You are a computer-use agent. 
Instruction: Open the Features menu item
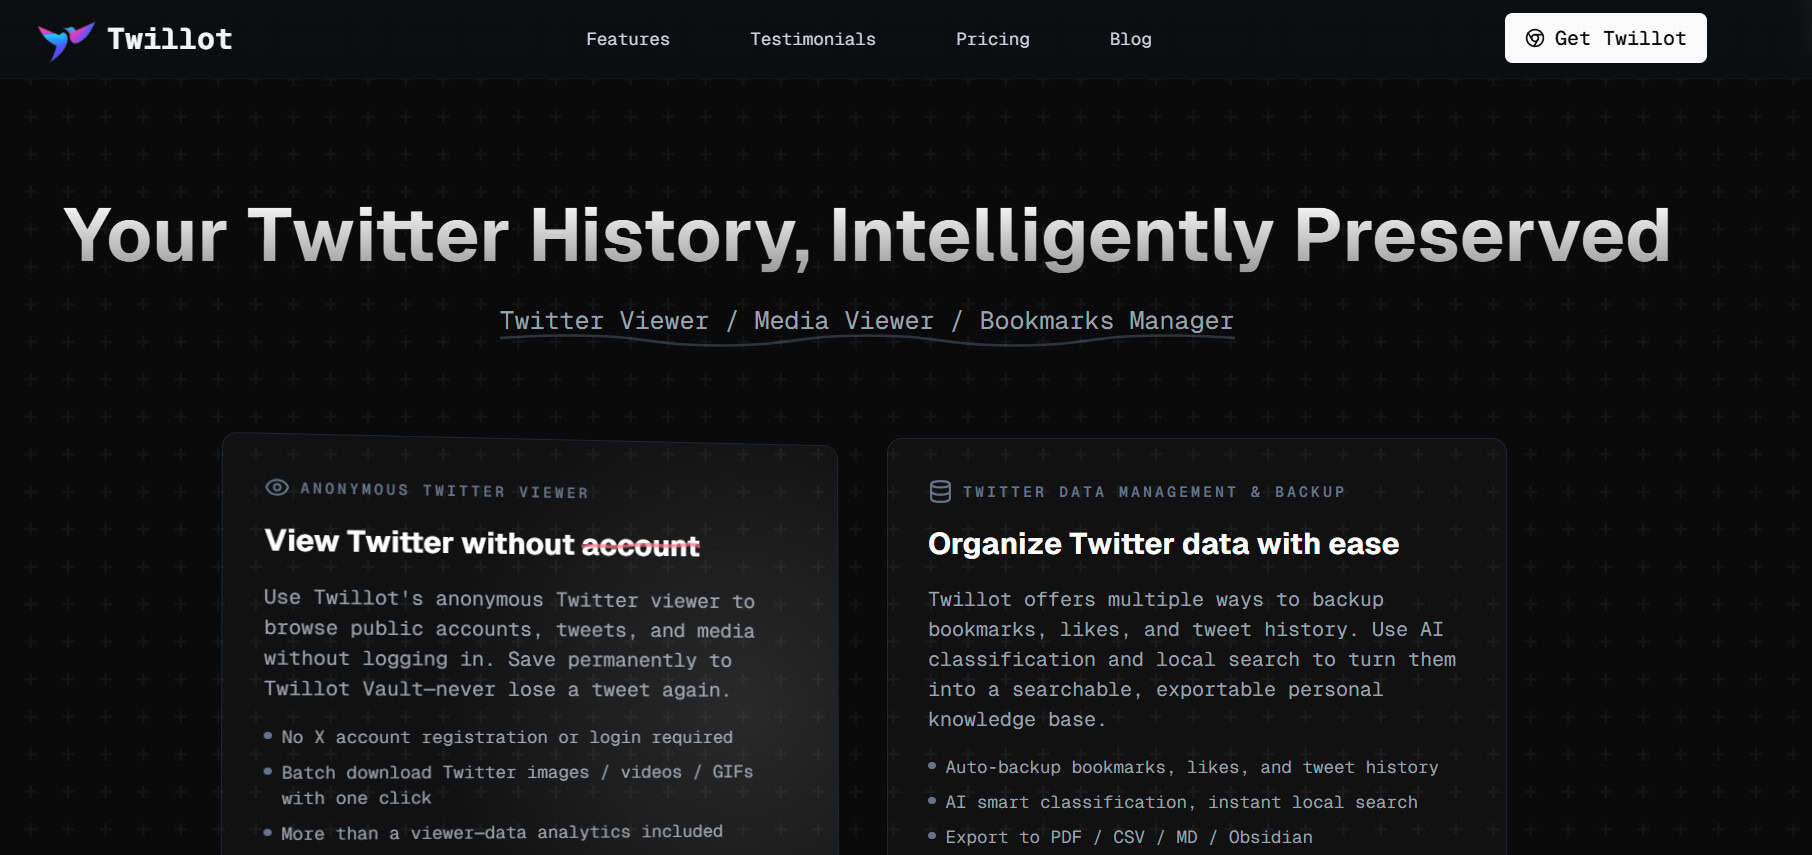point(627,39)
